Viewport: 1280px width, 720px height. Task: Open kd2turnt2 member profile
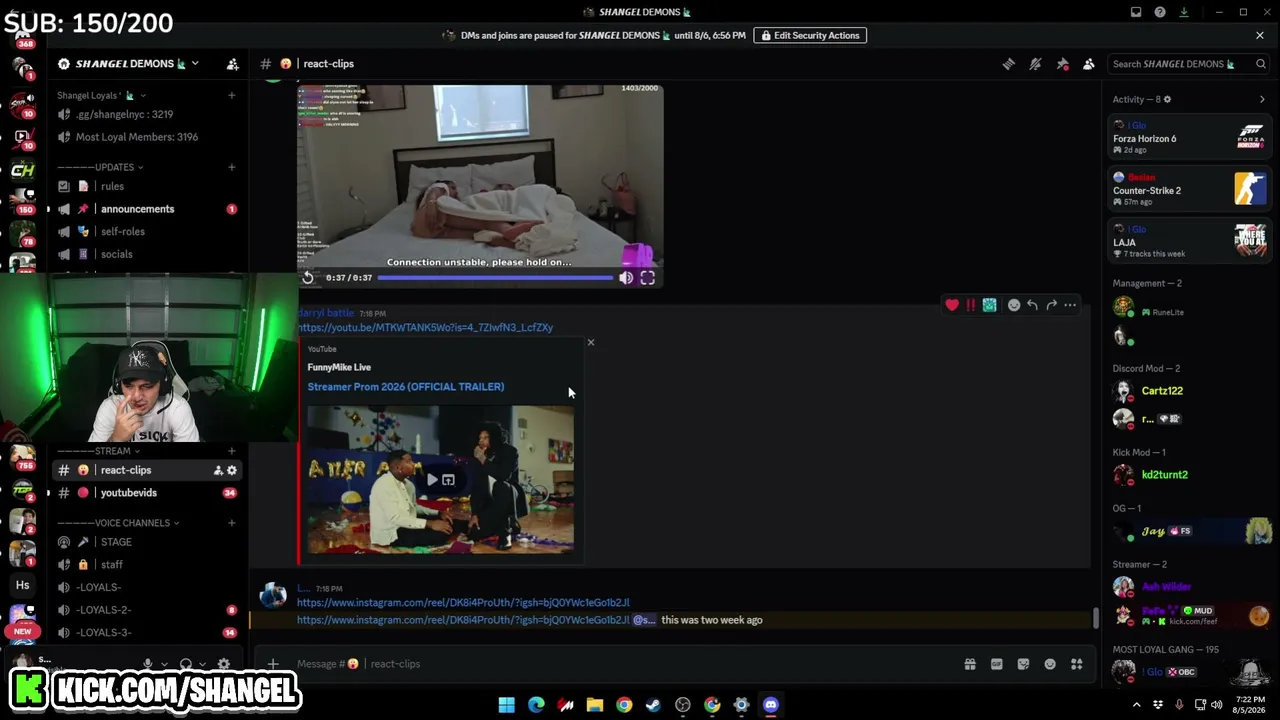click(1190, 475)
